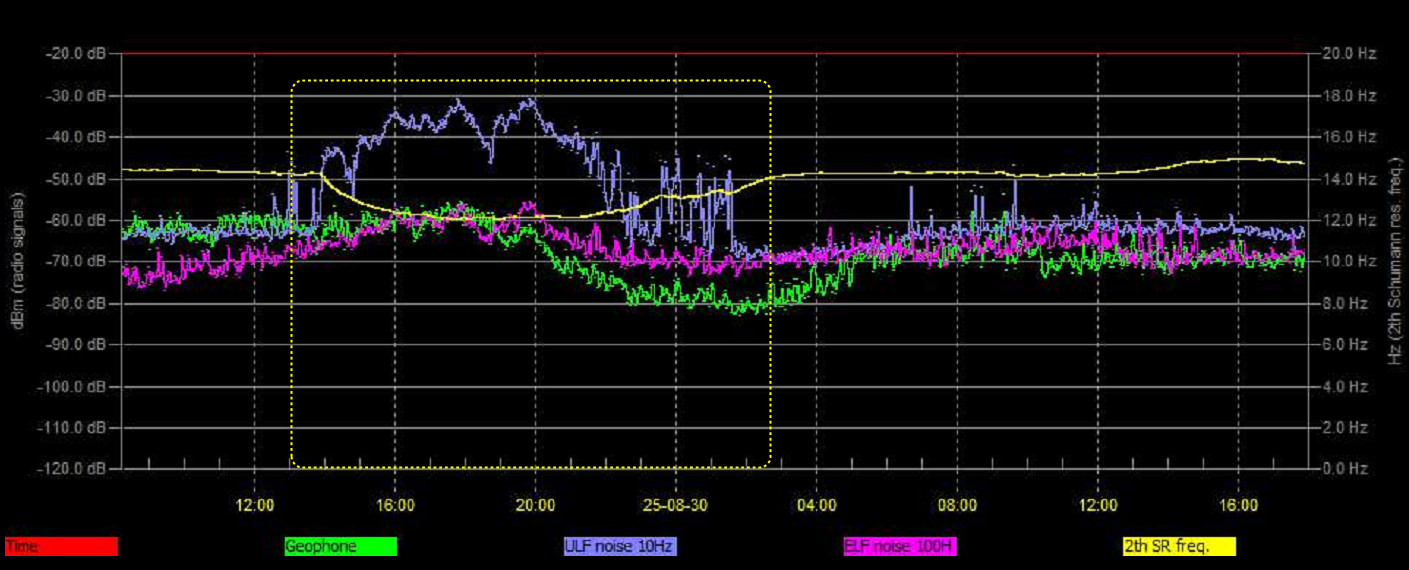The width and height of the screenshot is (1409, 570).
Task: Select the yellow 2th SR freq. legend swatch
Action: click(x=1179, y=547)
